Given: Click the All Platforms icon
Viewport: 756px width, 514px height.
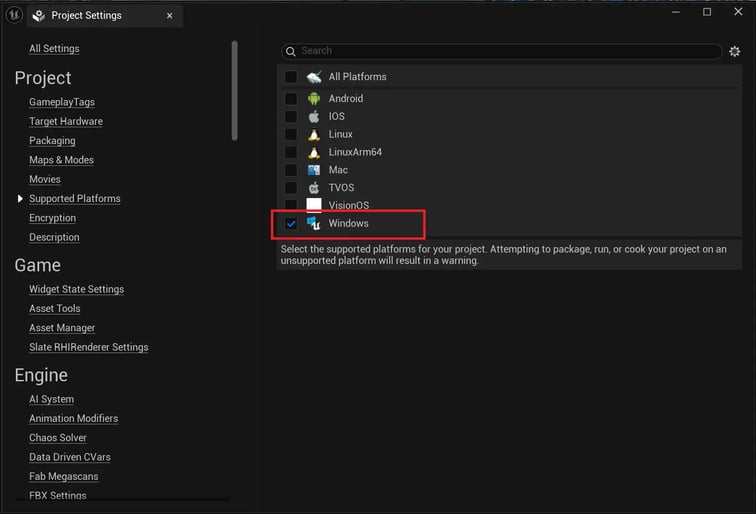Looking at the screenshot, I should click(314, 77).
